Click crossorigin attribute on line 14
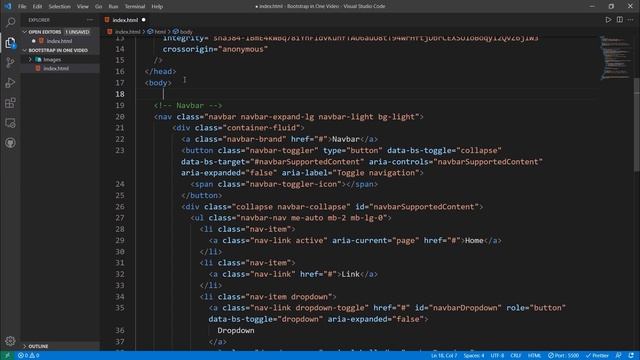This screenshot has height=360, width=640. click(188, 49)
